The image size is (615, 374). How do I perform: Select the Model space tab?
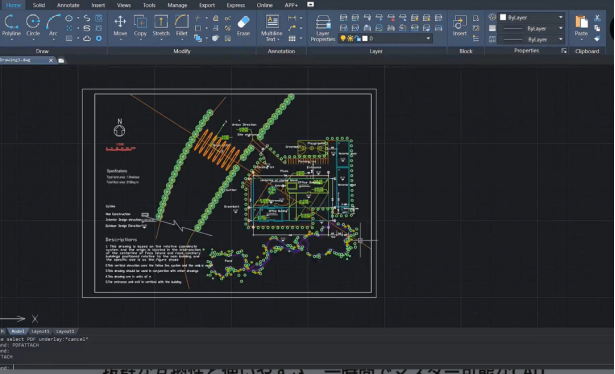coord(17,331)
